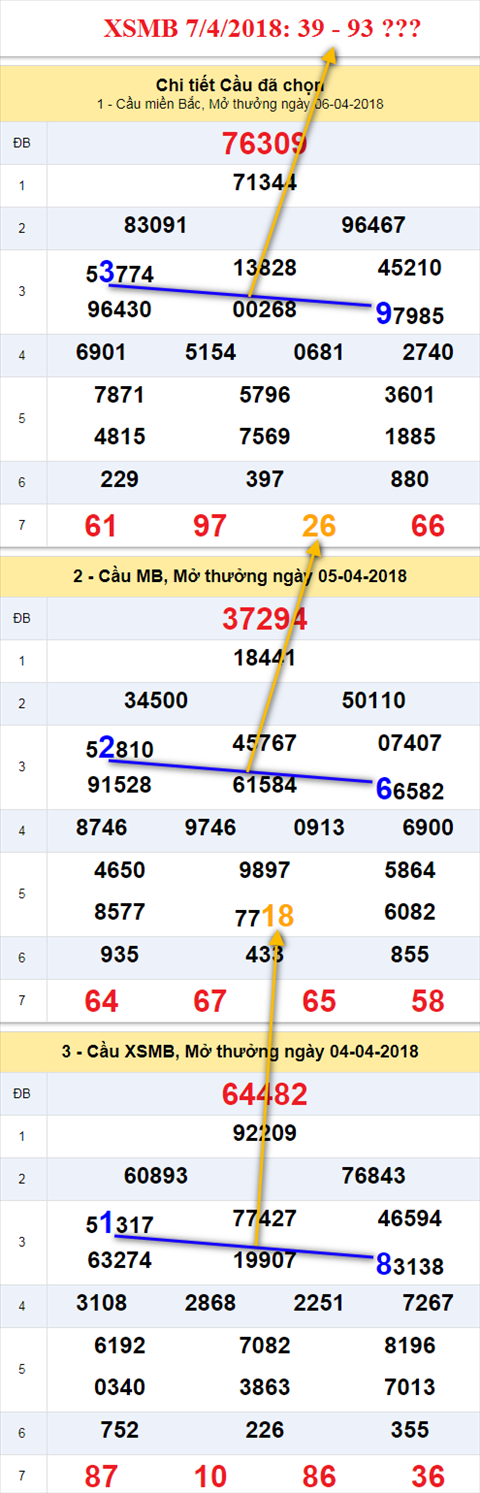Viewport: 480px width, 1493px height.
Task: Click the title "XSMB 7/4/2018: 39 - 93 ???"
Action: [261, 29]
